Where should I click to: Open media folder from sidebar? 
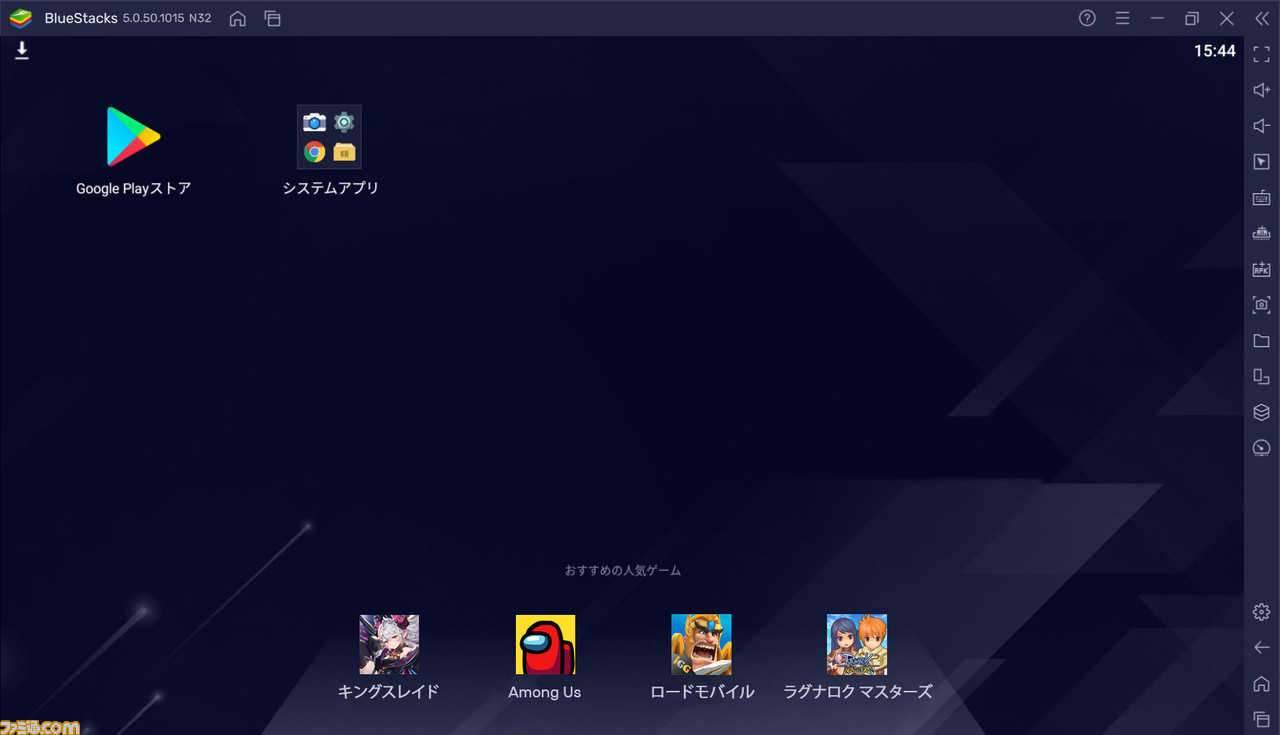(x=1261, y=341)
